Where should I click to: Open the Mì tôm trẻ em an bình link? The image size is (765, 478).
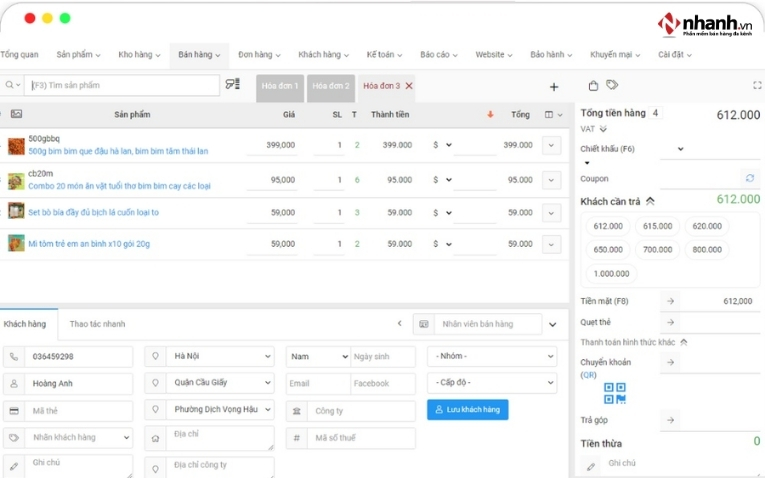click(x=89, y=244)
